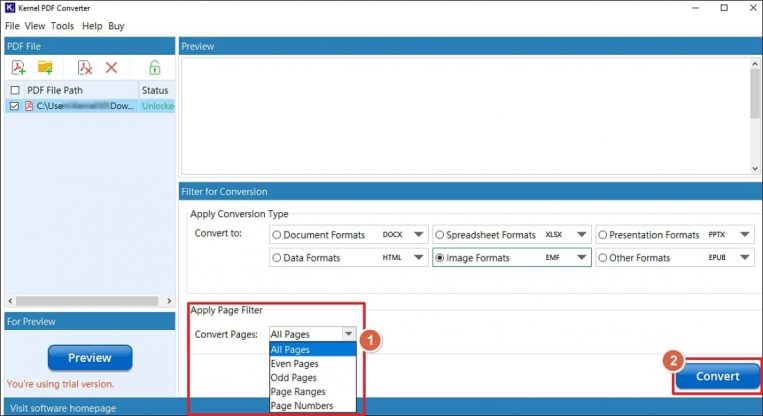Open the XLSX format dropdown
Screen dimensions: 763x416
[581, 235]
